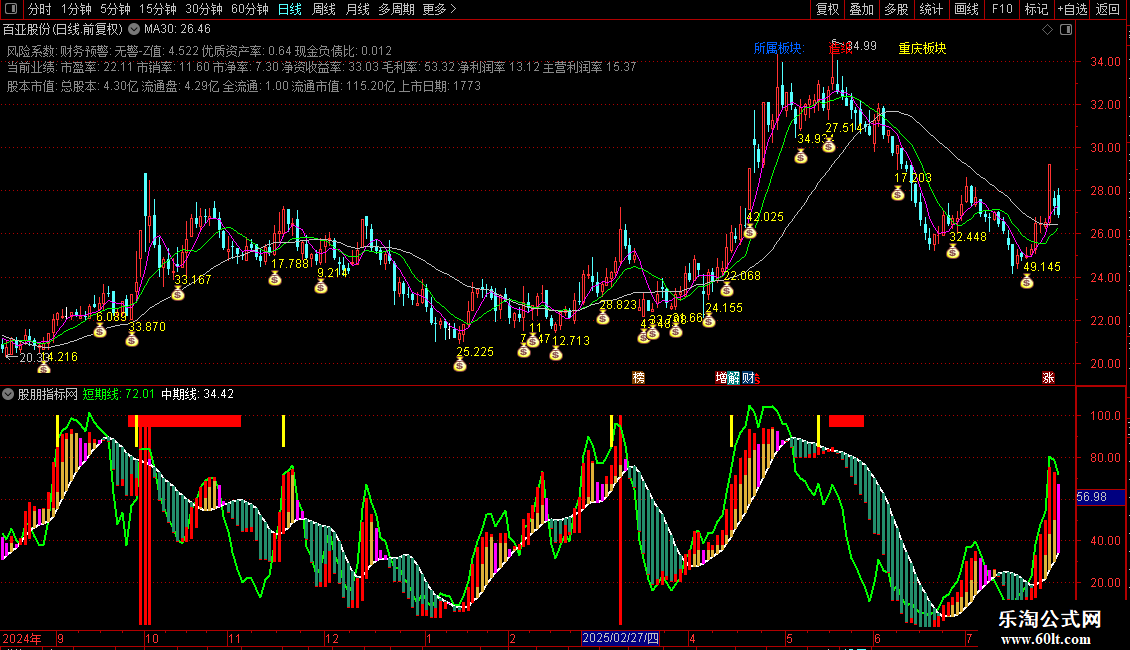Click the 中期线: 34.42 indicator value

click(197, 394)
